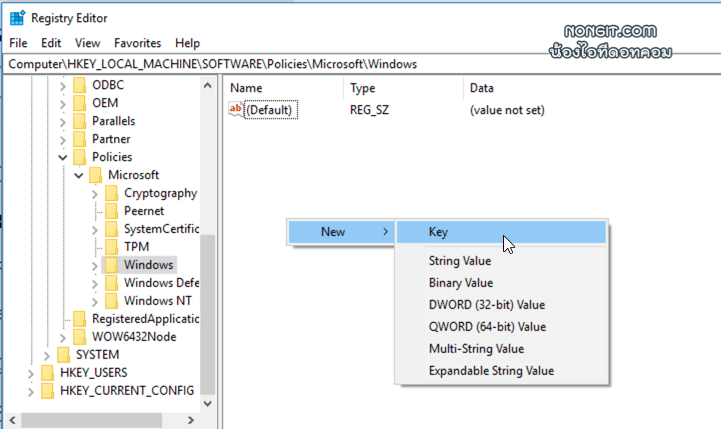Click the folder icon next to ODBC
The image size is (721, 429).
79,85
